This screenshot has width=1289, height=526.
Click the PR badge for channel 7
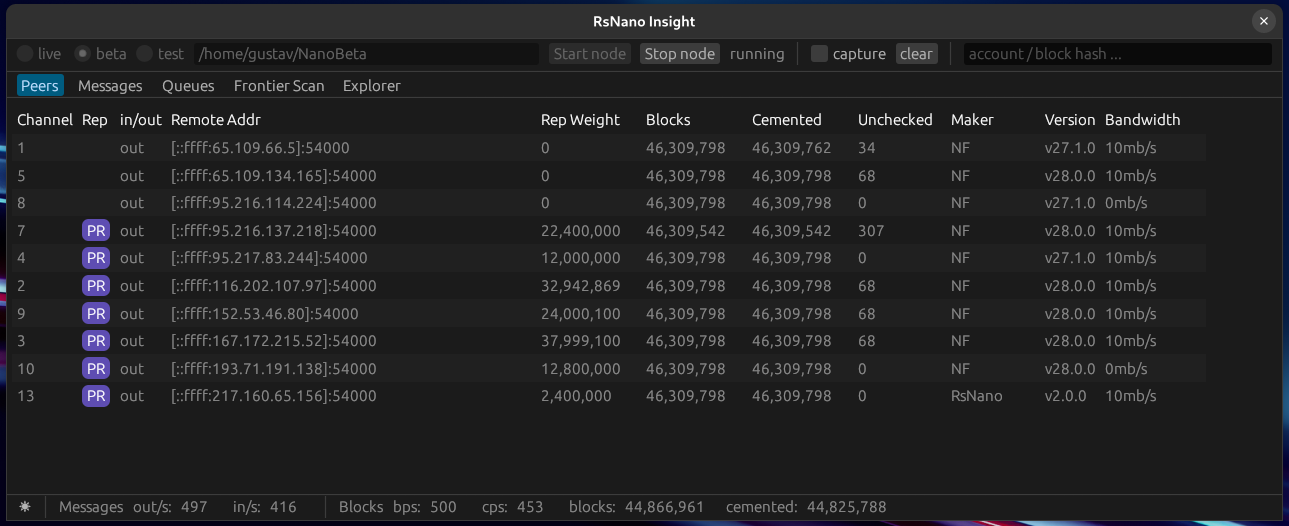click(x=96, y=231)
